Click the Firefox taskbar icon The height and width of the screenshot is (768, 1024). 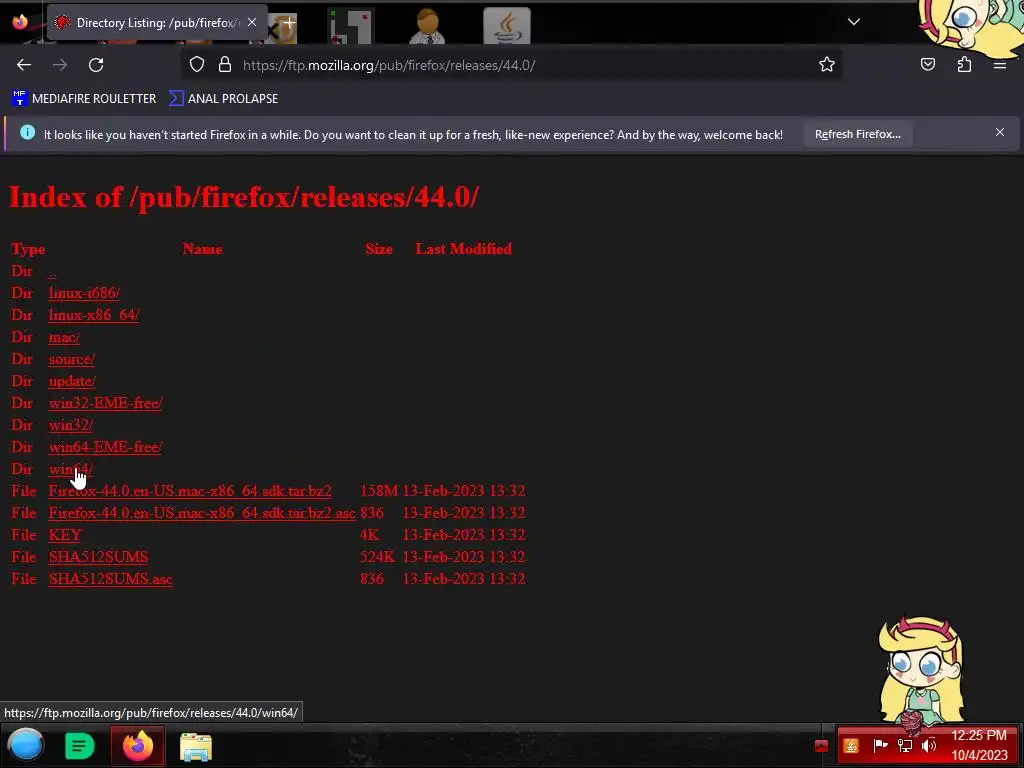138,746
